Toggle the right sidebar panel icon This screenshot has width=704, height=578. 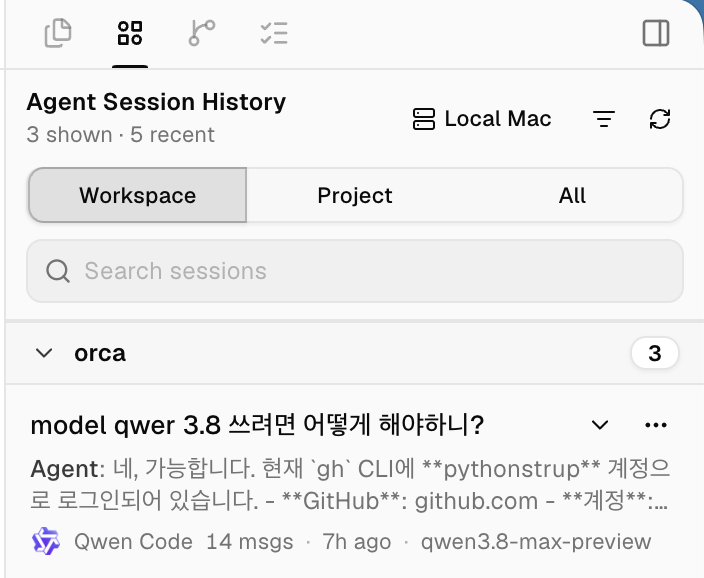pyautogui.click(x=656, y=33)
